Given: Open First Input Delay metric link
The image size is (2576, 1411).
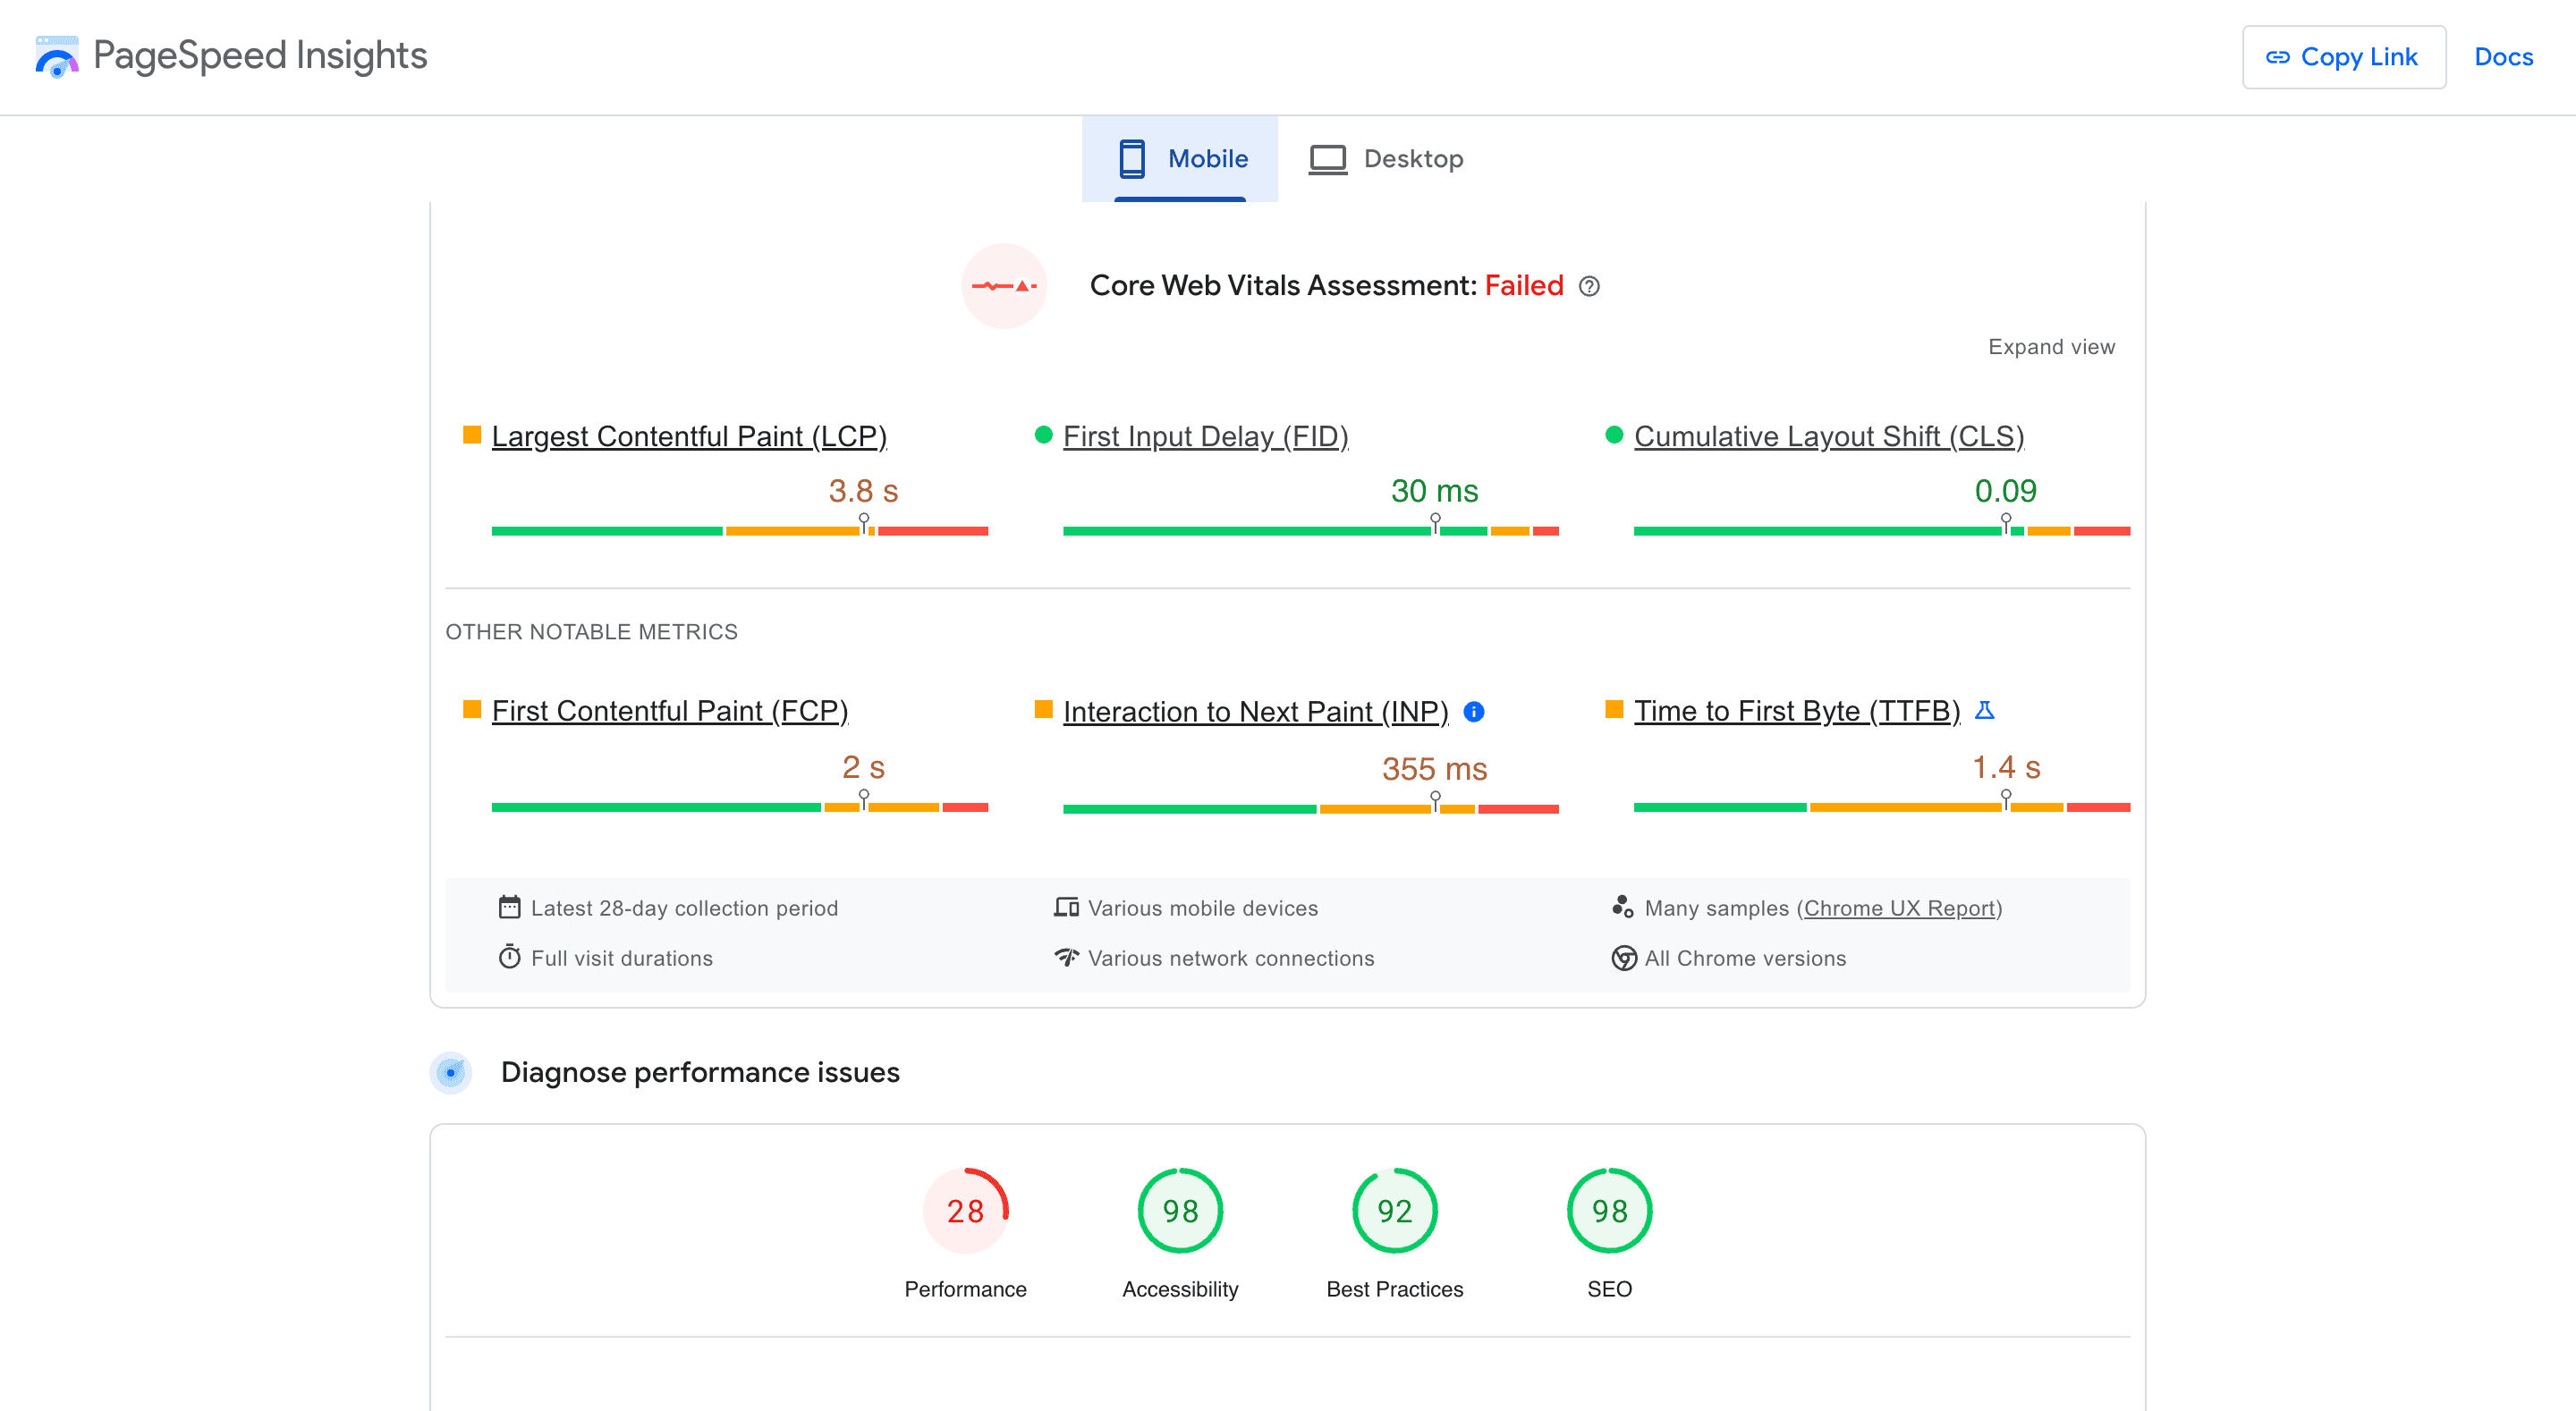Looking at the screenshot, I should 1205,436.
